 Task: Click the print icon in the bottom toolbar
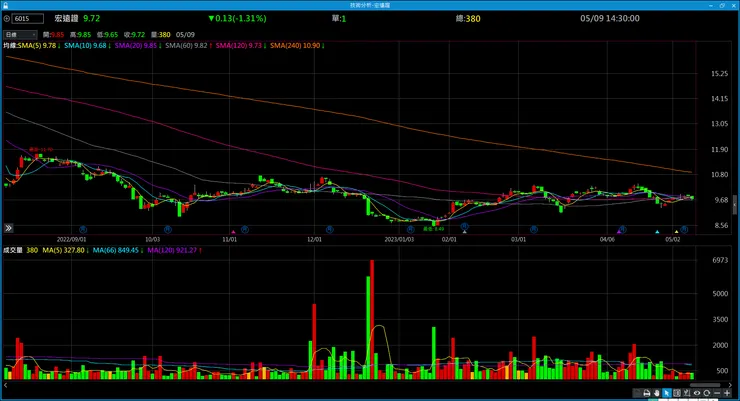[x=647, y=393]
